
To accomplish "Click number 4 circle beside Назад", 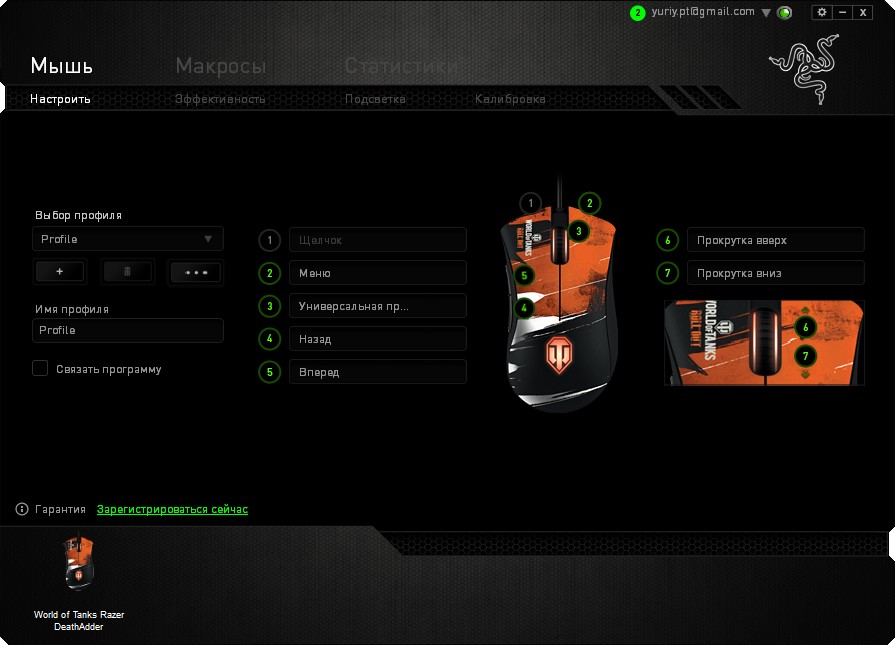I will pos(270,339).
